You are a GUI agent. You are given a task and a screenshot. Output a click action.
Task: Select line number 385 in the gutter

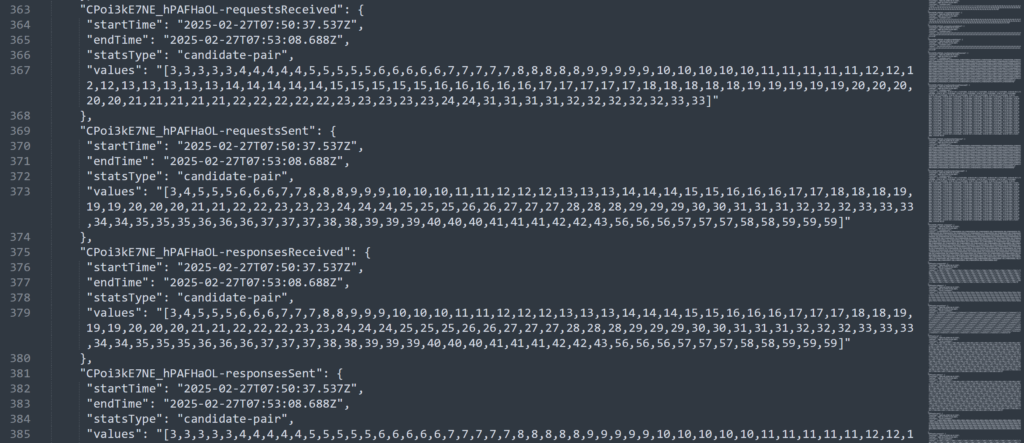tap(21, 435)
